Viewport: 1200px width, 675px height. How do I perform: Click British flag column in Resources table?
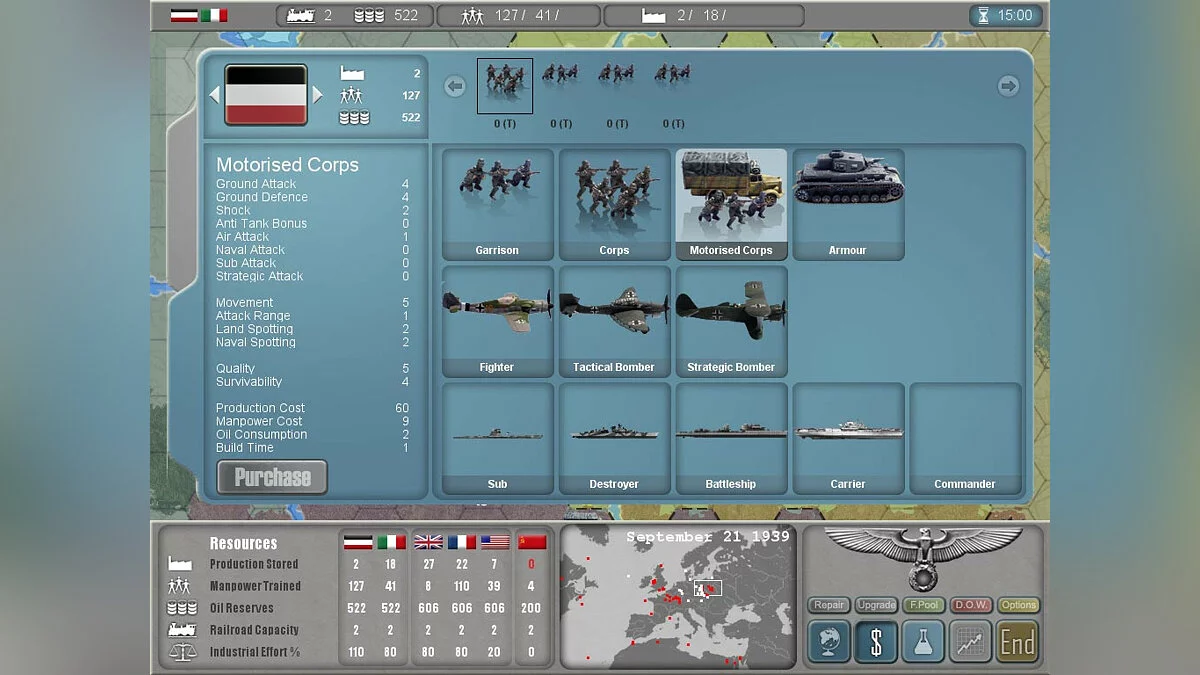point(428,542)
